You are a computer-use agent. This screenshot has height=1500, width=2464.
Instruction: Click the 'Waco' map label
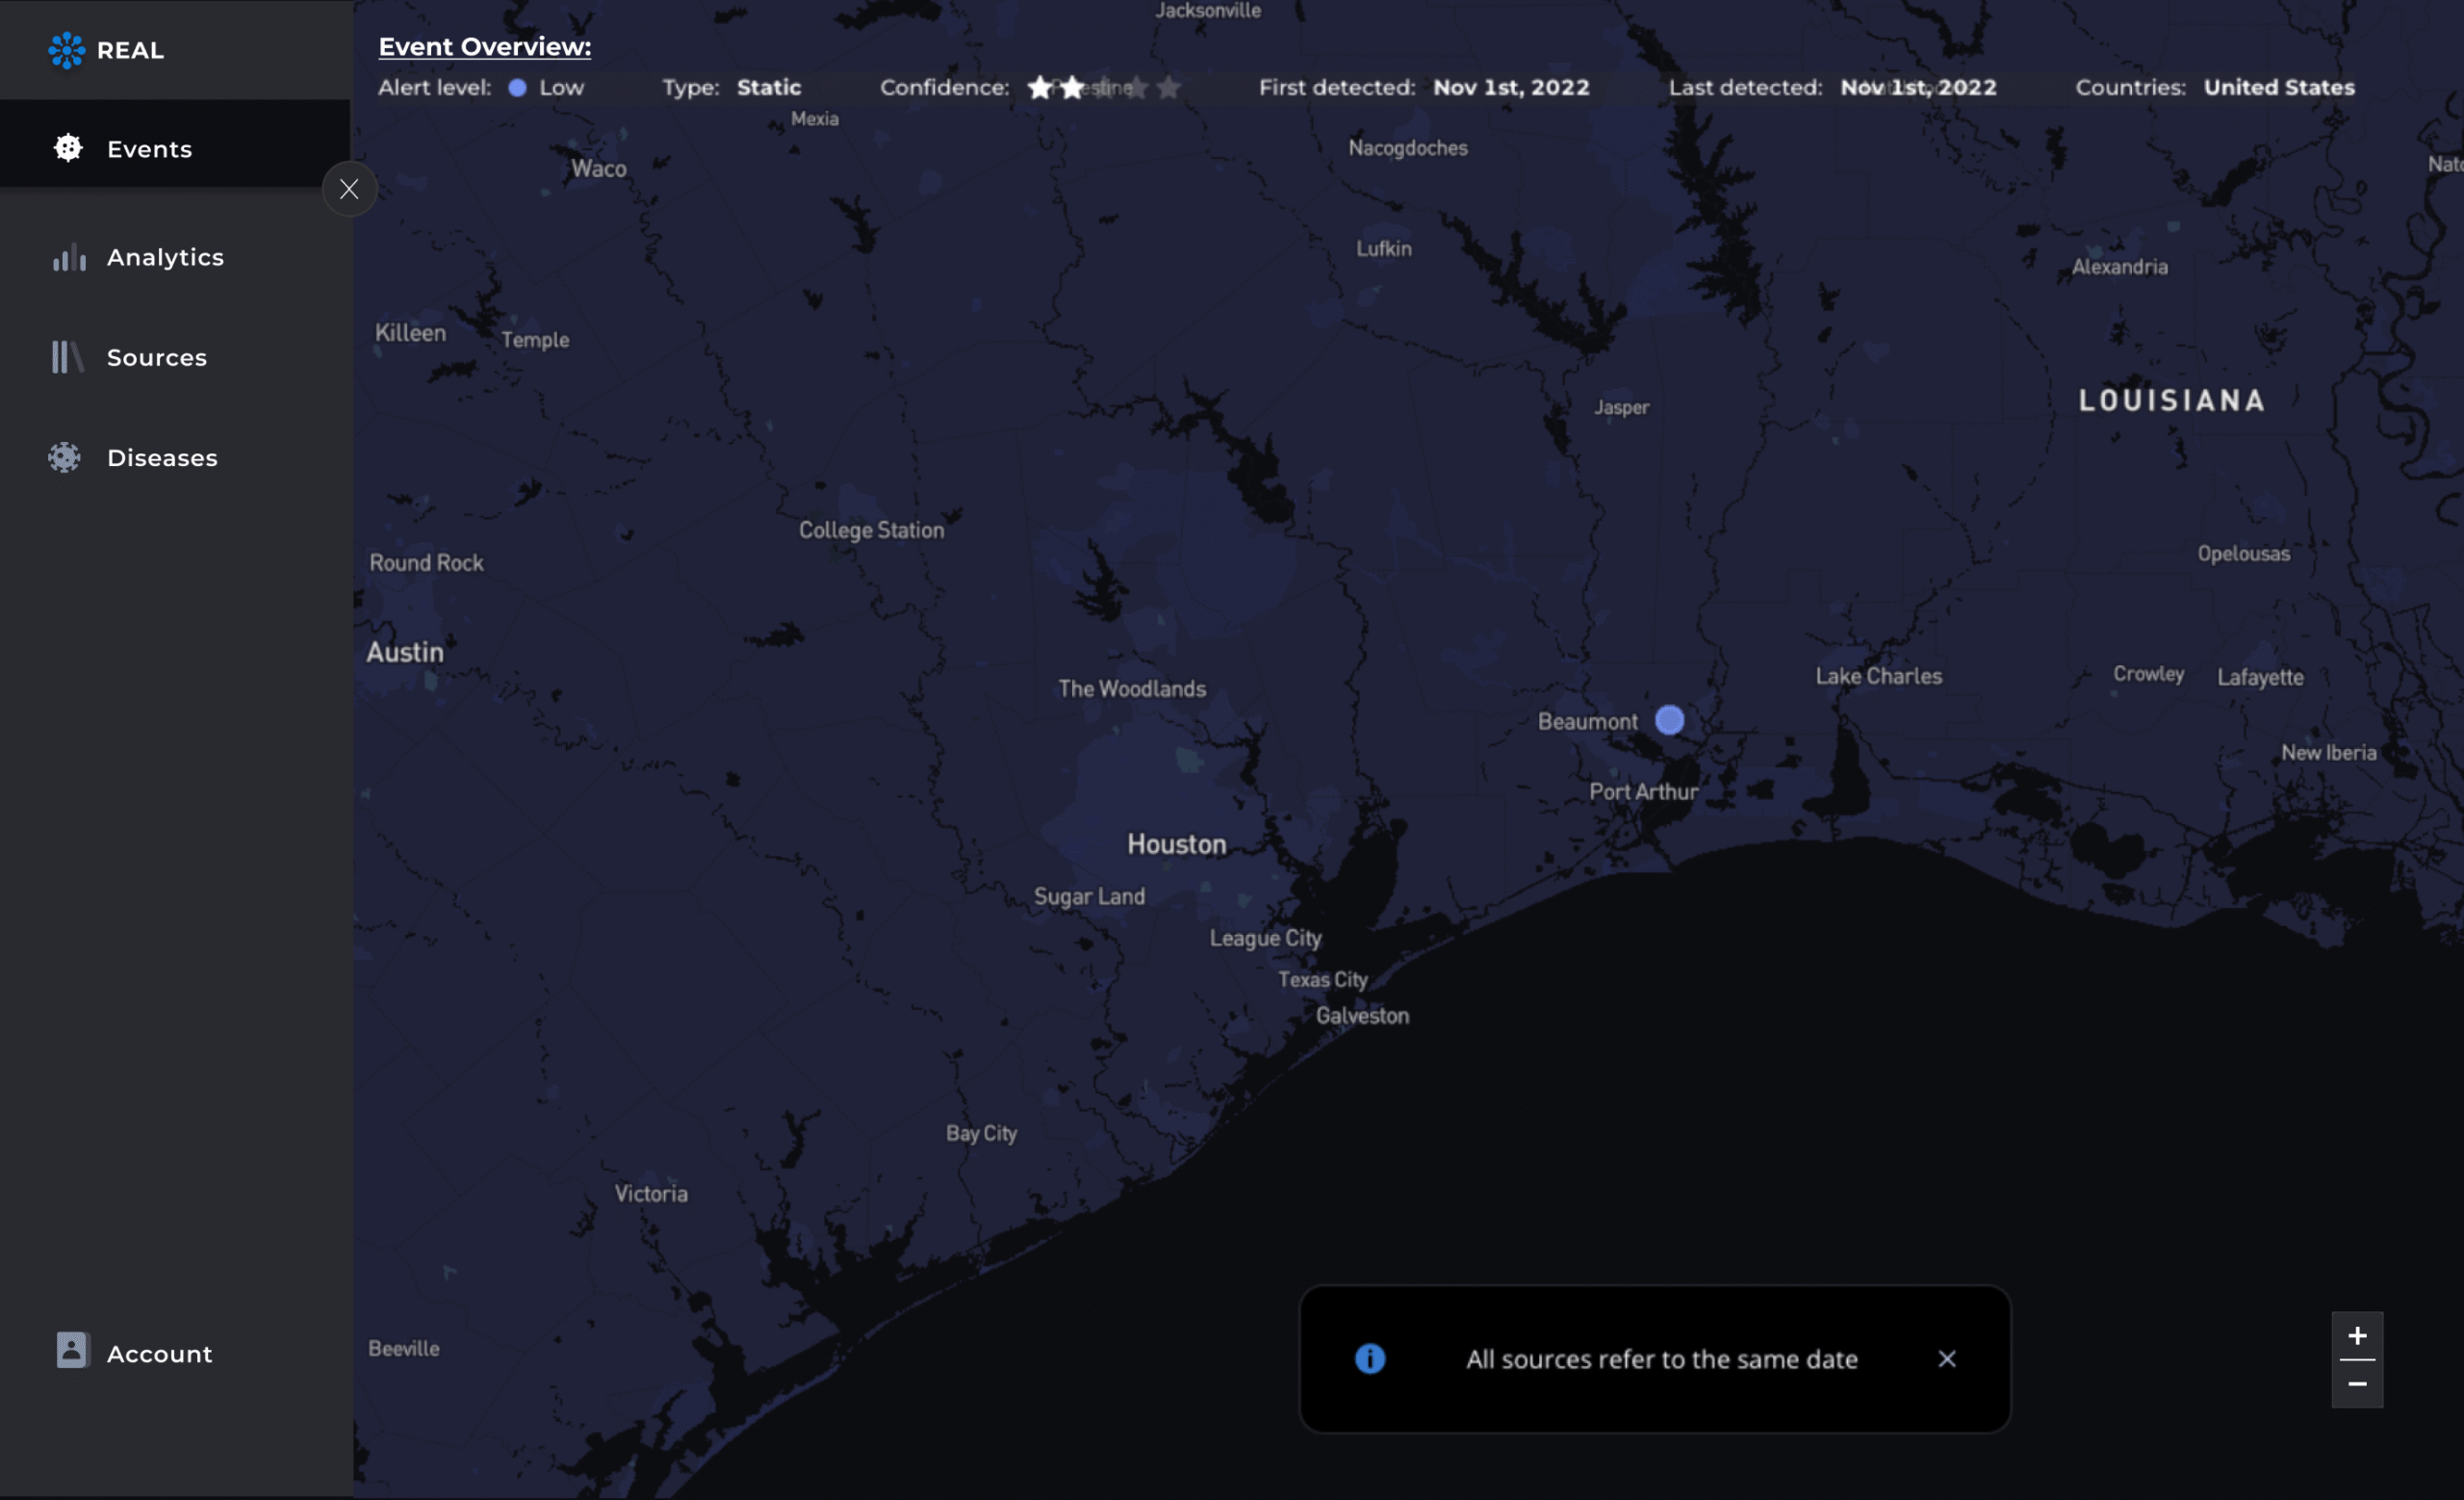[x=599, y=168]
